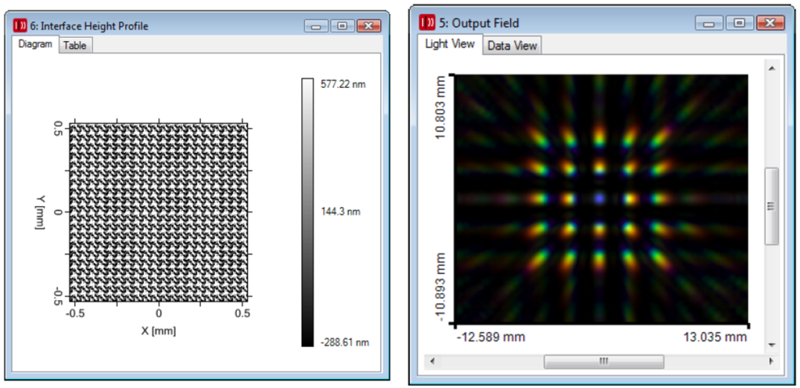Select the Diagram tab
Viewport: 800px width, 388px height.
[x=35, y=44]
